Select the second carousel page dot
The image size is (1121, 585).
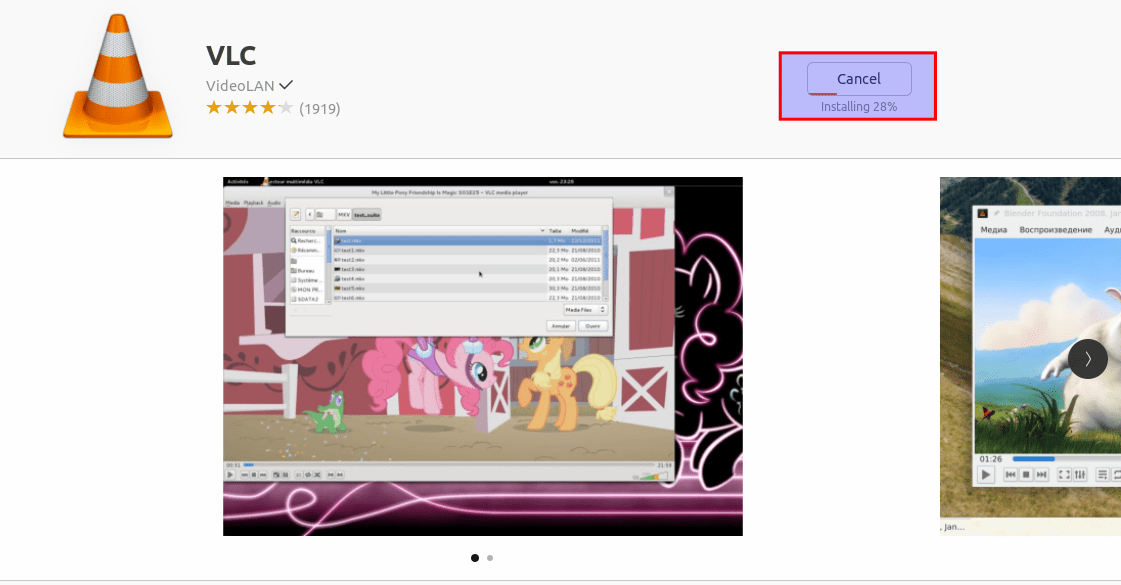tap(490, 558)
